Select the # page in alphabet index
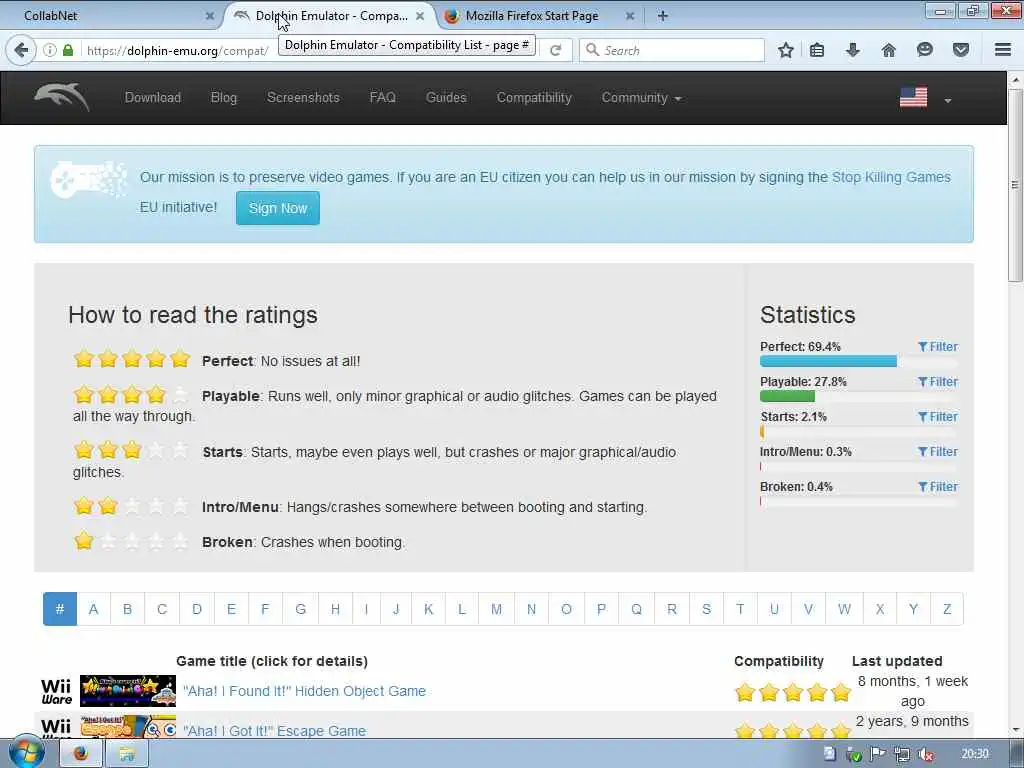The image size is (1024, 768). [x=60, y=609]
